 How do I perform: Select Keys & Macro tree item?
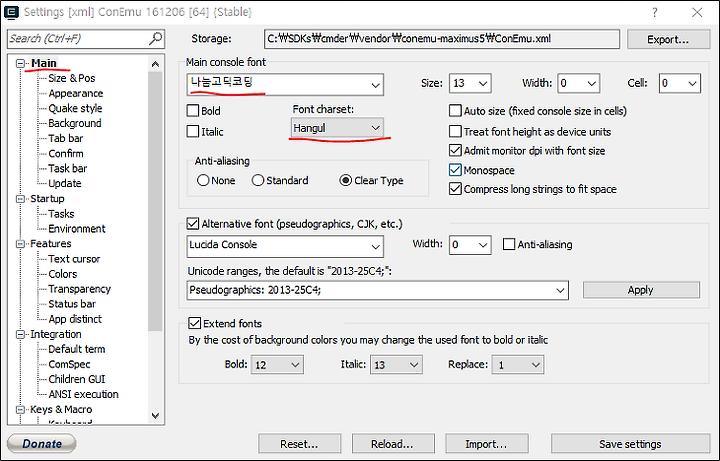61,410
